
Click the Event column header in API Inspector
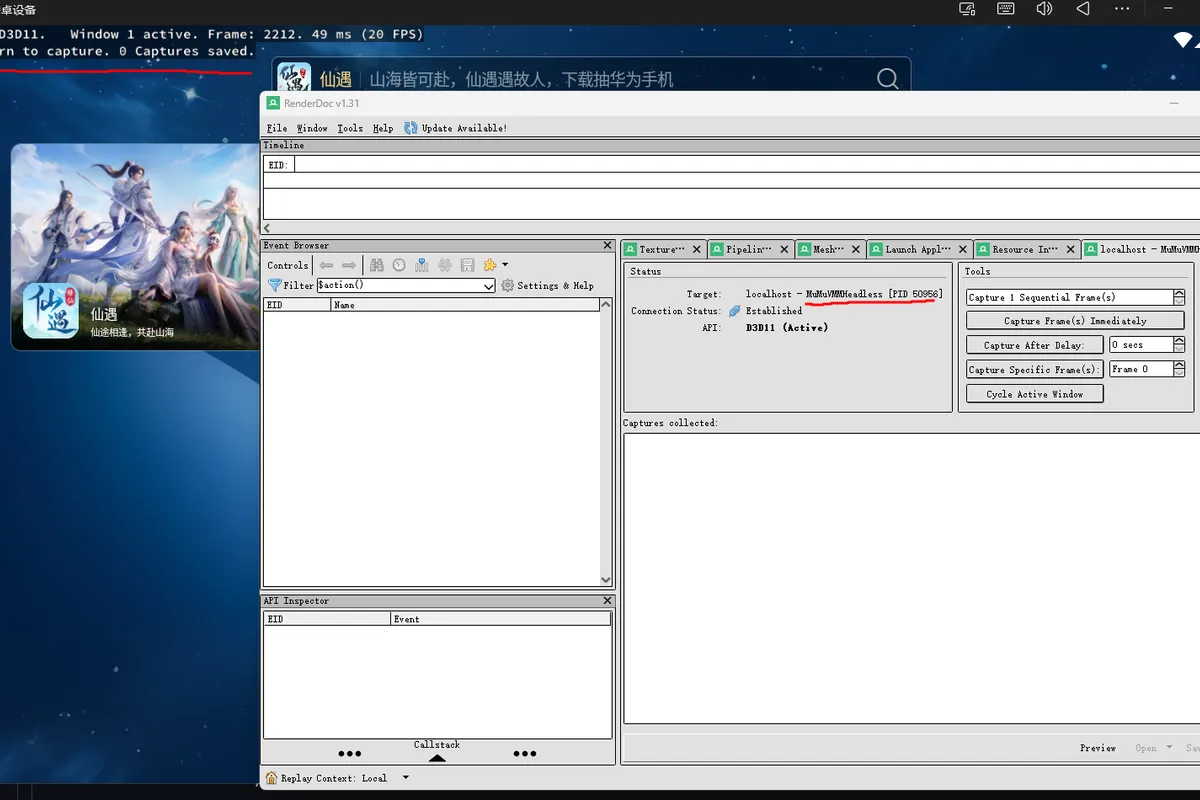pyautogui.click(x=500, y=619)
